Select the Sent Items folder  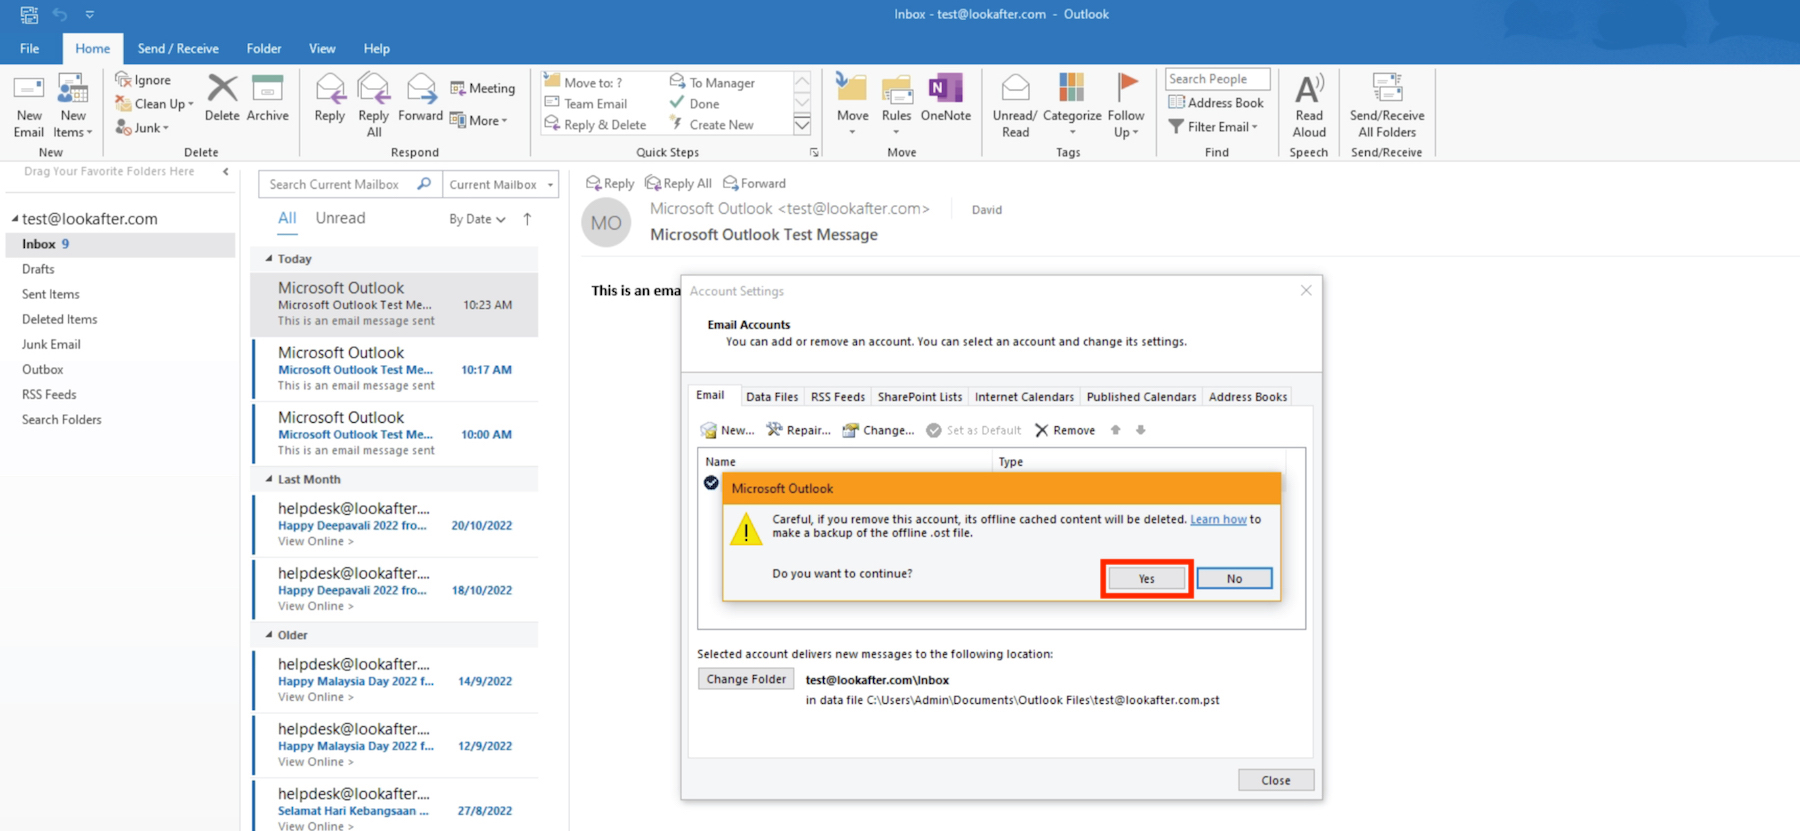coord(51,294)
